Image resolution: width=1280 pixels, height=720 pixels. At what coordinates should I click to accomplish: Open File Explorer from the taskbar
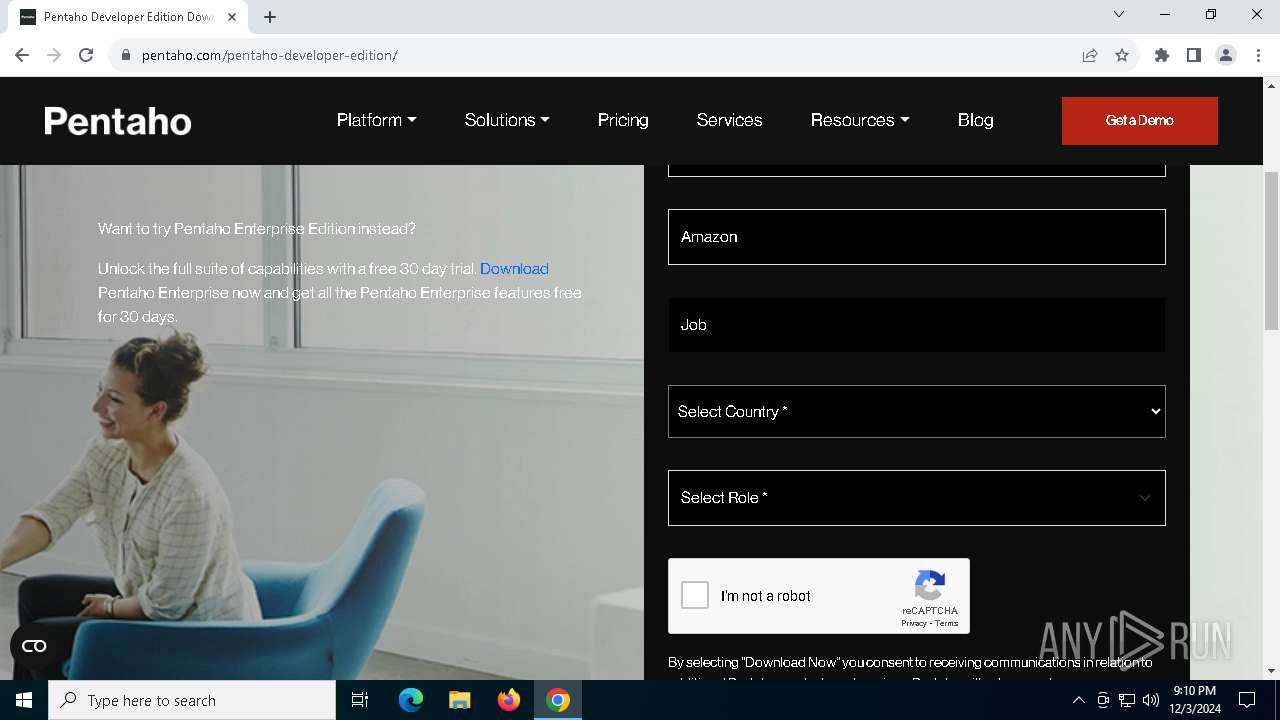coord(459,700)
